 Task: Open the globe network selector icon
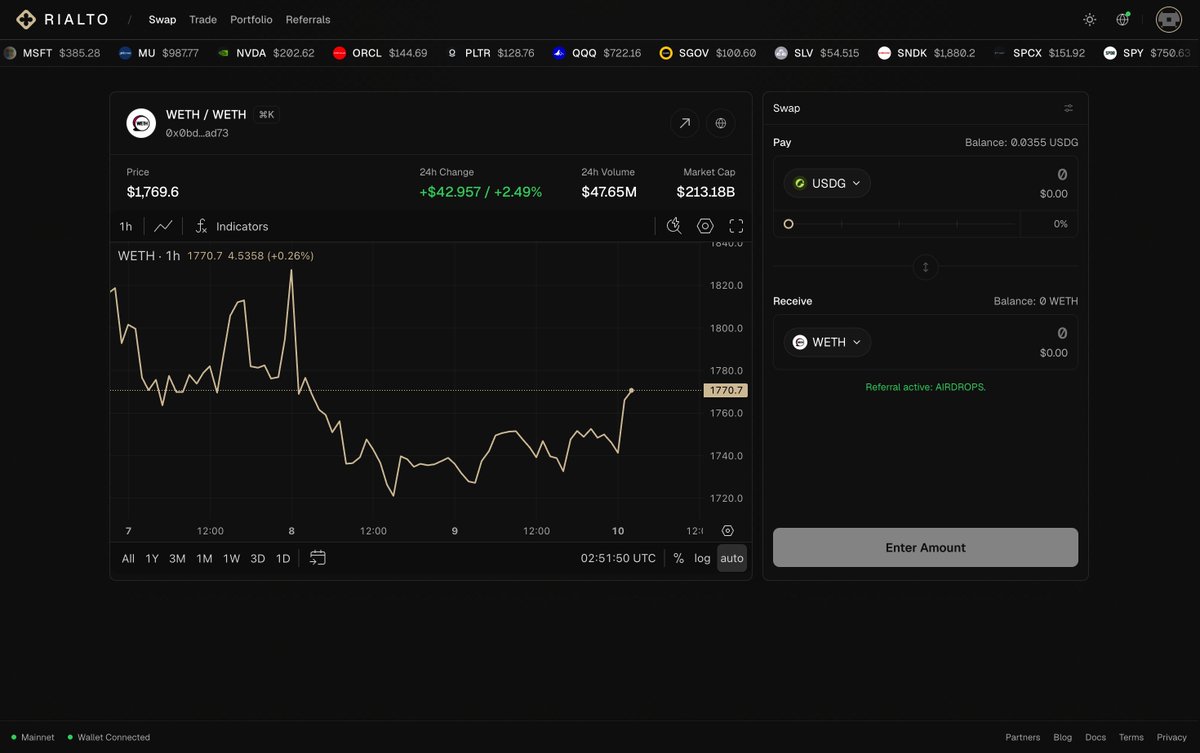pos(1123,19)
